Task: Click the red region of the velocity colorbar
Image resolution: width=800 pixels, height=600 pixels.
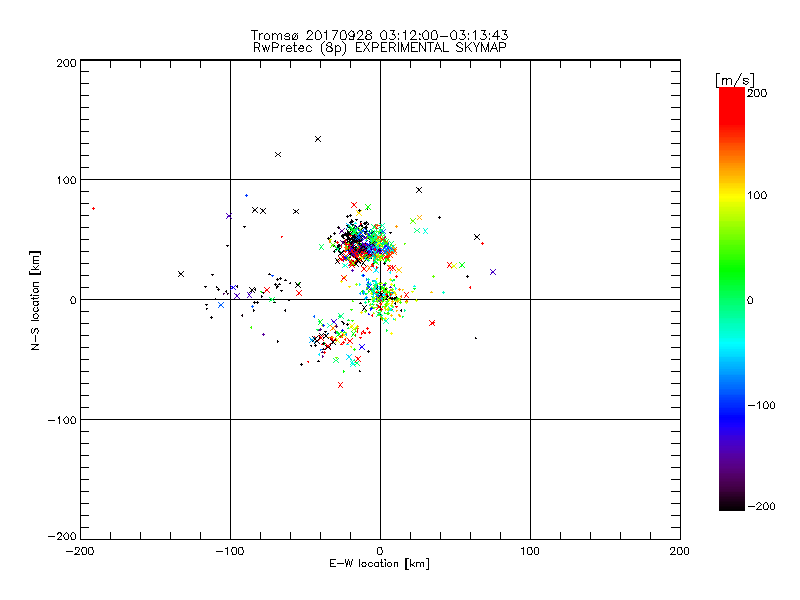Action: click(732, 107)
